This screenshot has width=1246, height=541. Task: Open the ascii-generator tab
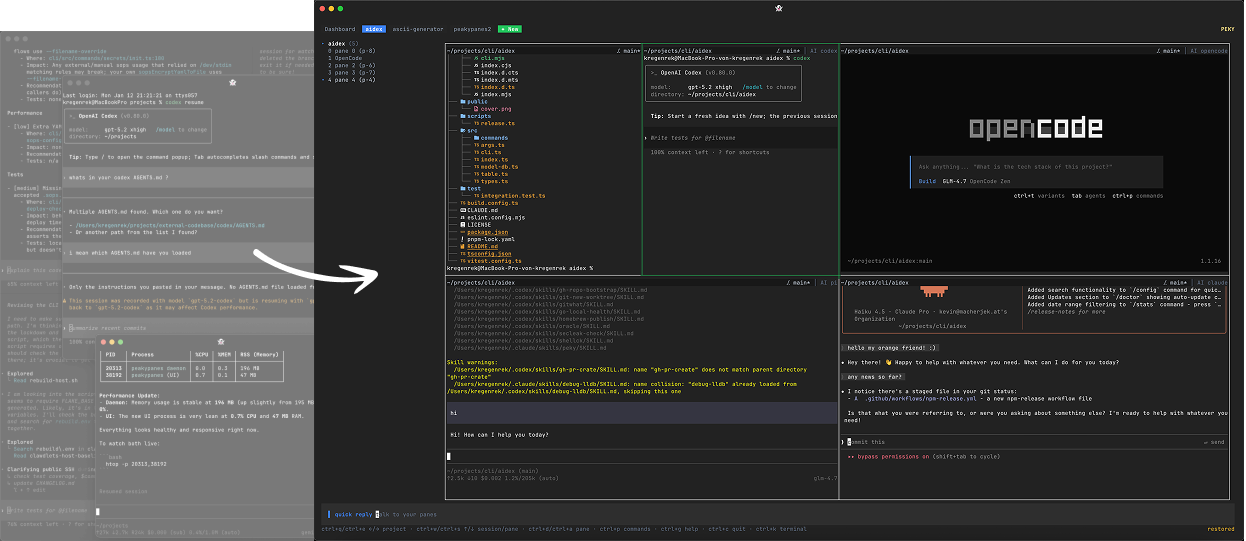click(418, 30)
